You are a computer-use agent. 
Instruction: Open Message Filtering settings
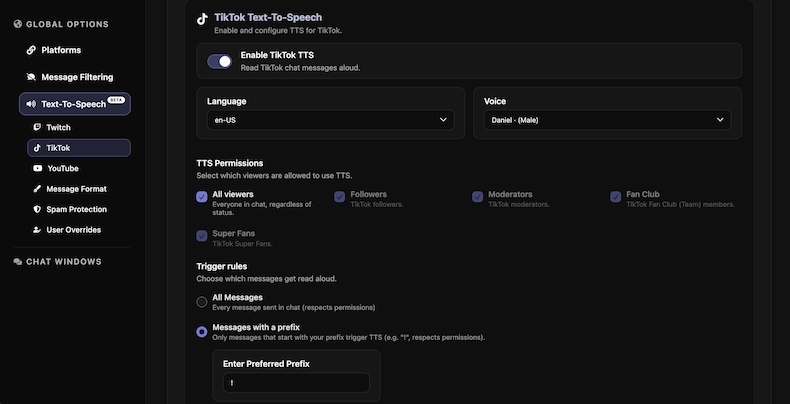(77, 77)
